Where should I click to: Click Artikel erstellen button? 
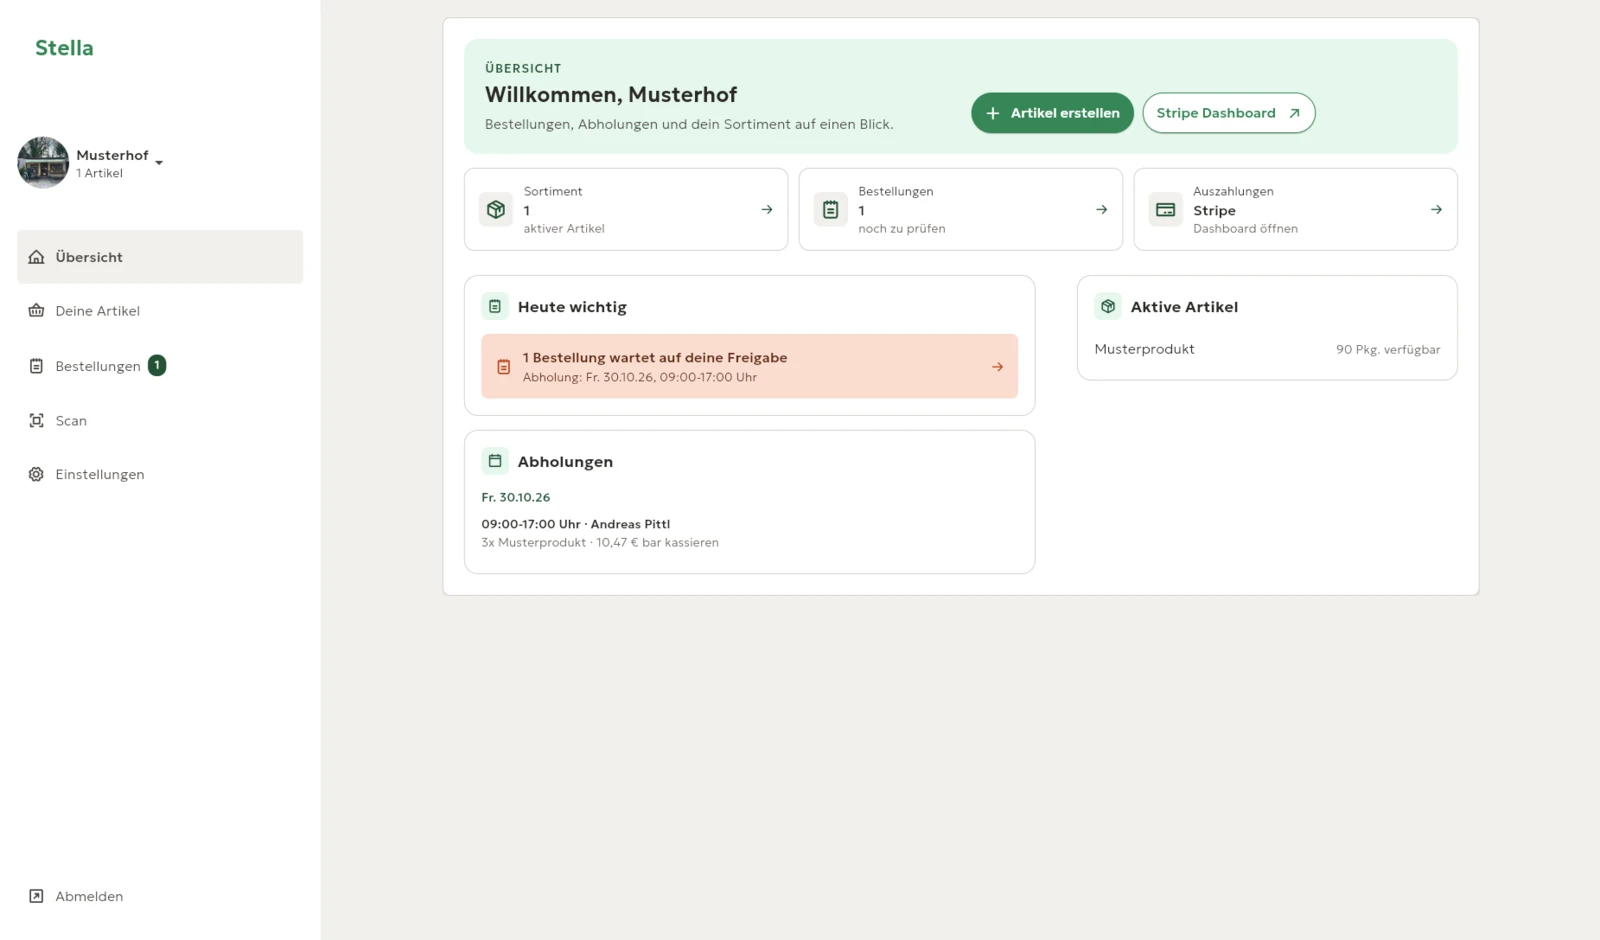[1052, 113]
